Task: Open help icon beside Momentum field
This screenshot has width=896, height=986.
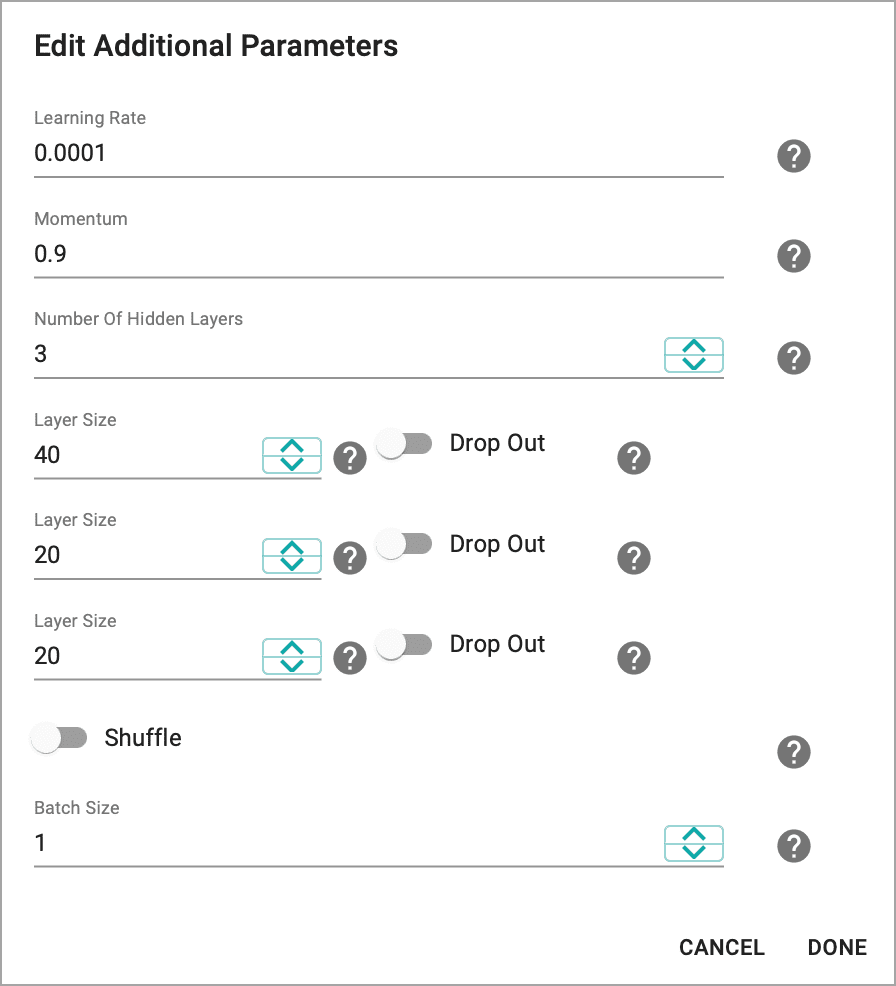Action: click(x=794, y=256)
